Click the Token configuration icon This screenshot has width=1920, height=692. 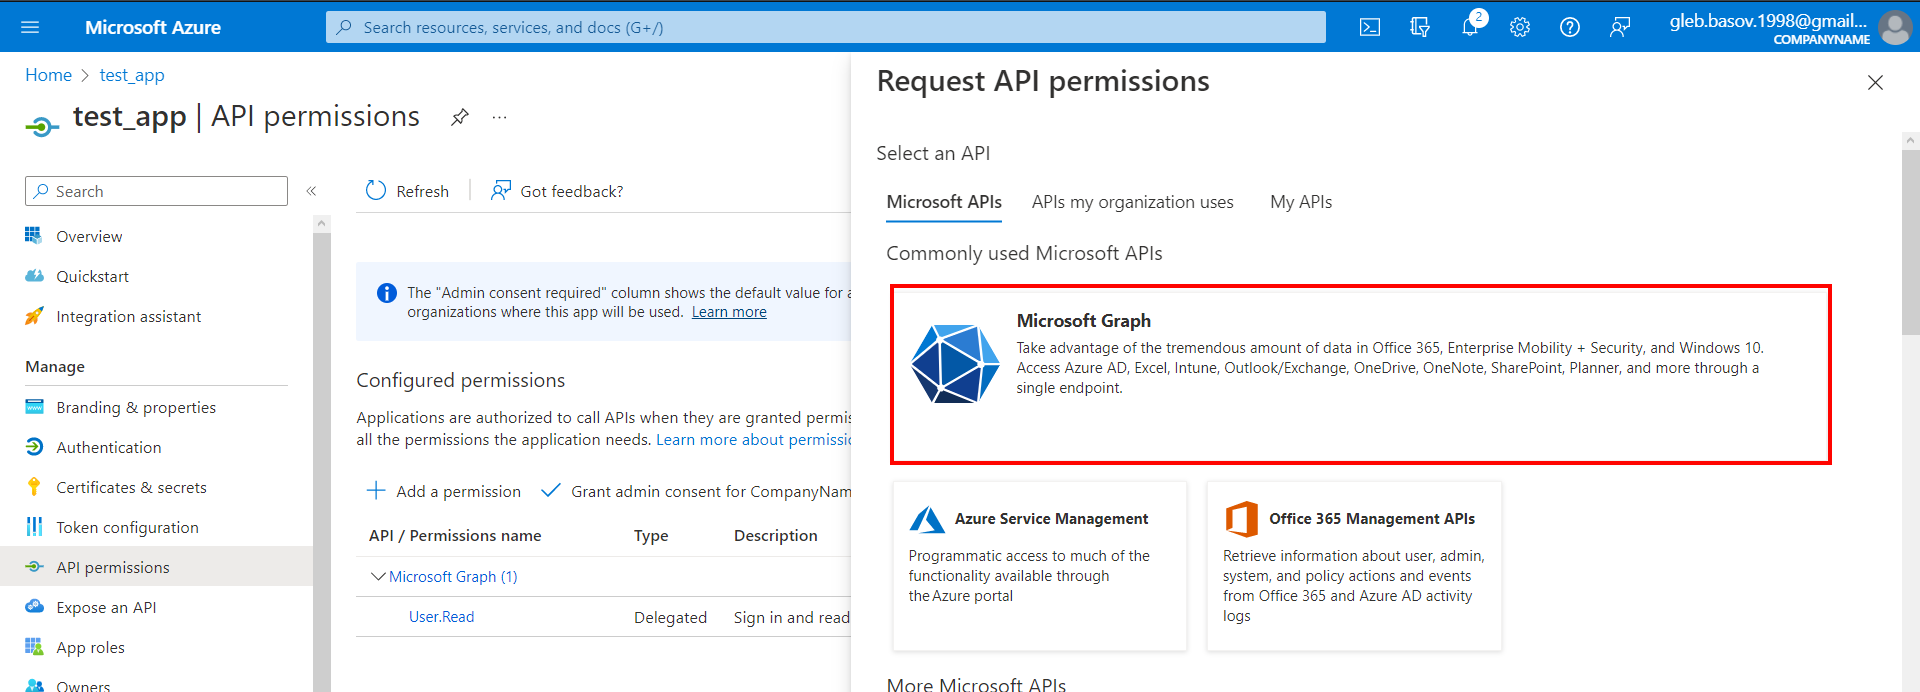(x=34, y=526)
